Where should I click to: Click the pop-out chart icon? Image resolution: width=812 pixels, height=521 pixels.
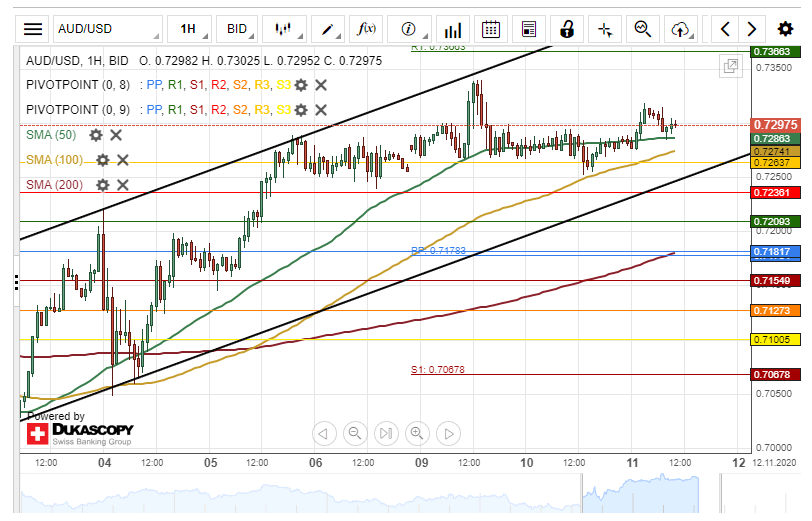(731, 67)
